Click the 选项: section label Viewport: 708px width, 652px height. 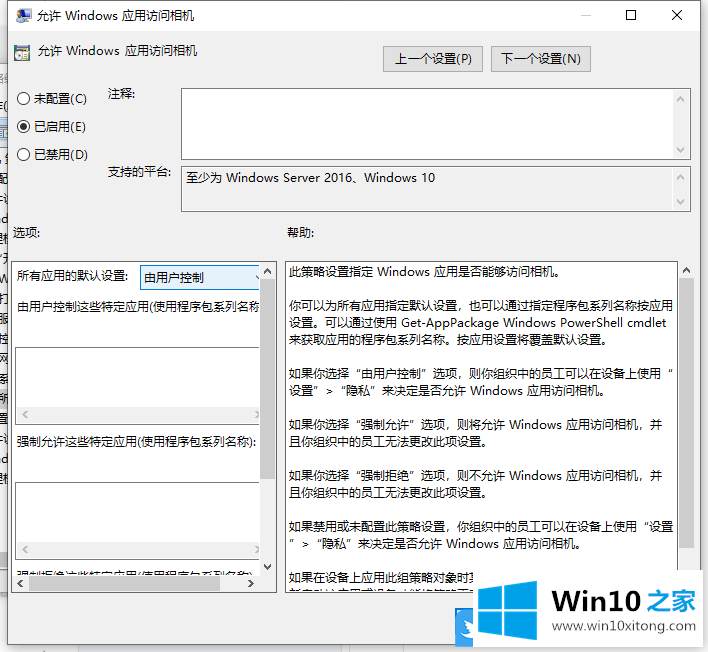26,233
